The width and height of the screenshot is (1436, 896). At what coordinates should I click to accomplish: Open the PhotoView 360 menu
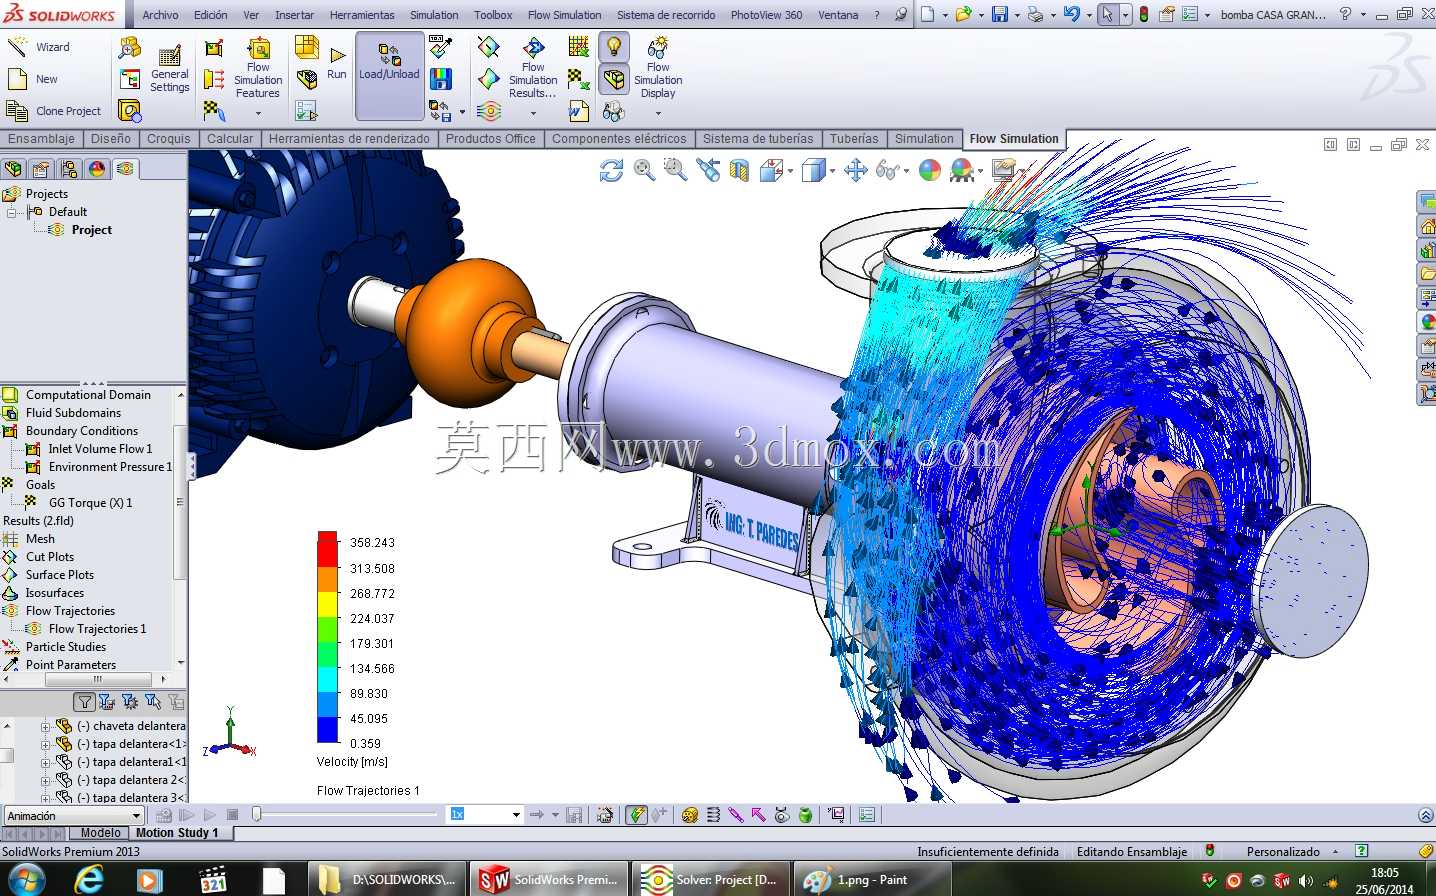tap(766, 15)
